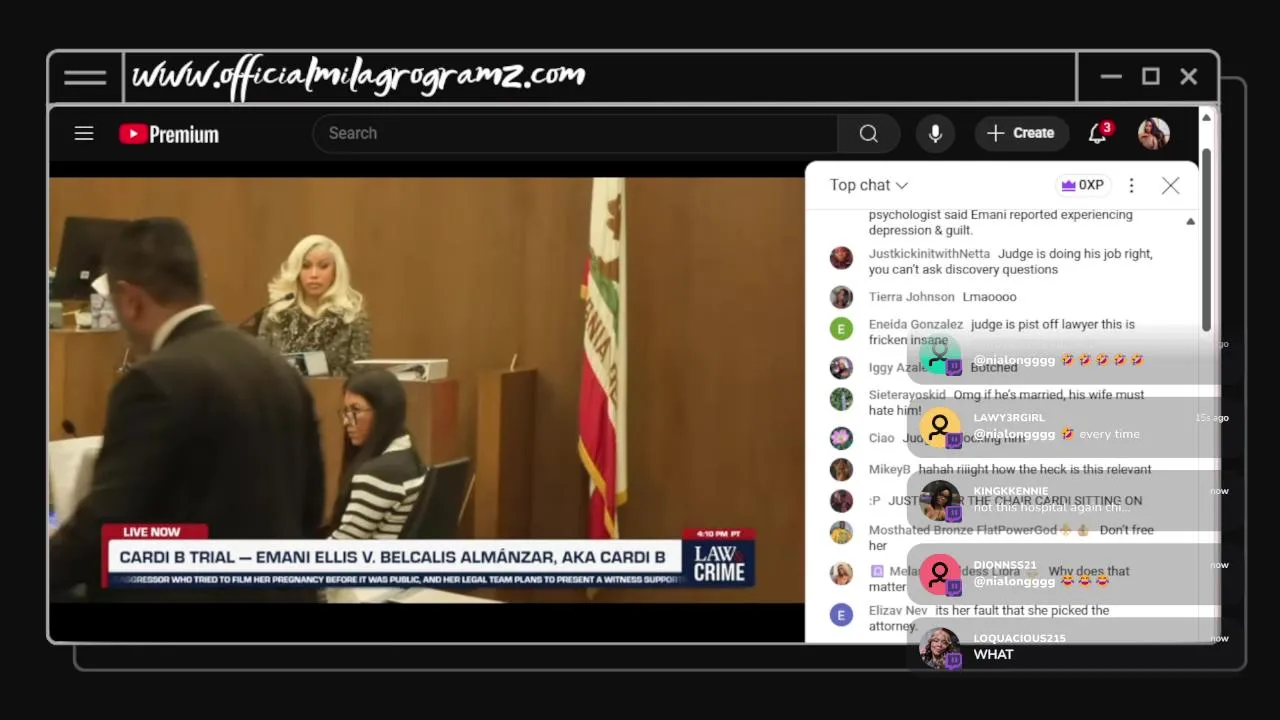
Task: Click Sieterayoskid's chat avatar
Action: tap(841, 399)
